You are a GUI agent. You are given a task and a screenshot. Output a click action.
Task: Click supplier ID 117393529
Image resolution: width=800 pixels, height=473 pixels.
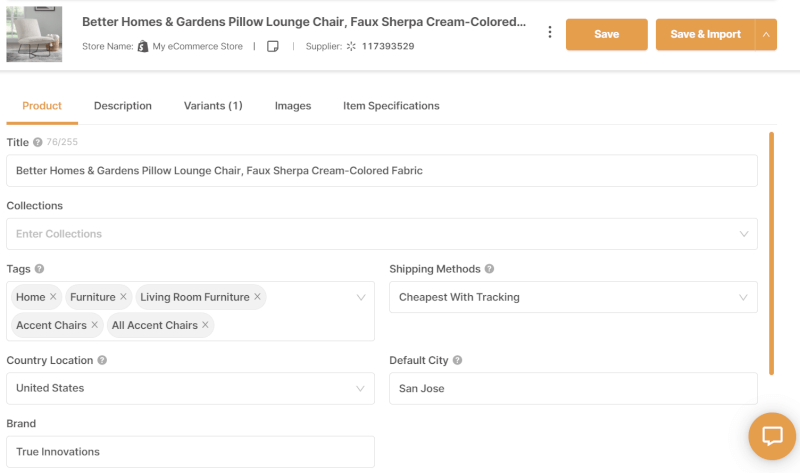pos(388,46)
